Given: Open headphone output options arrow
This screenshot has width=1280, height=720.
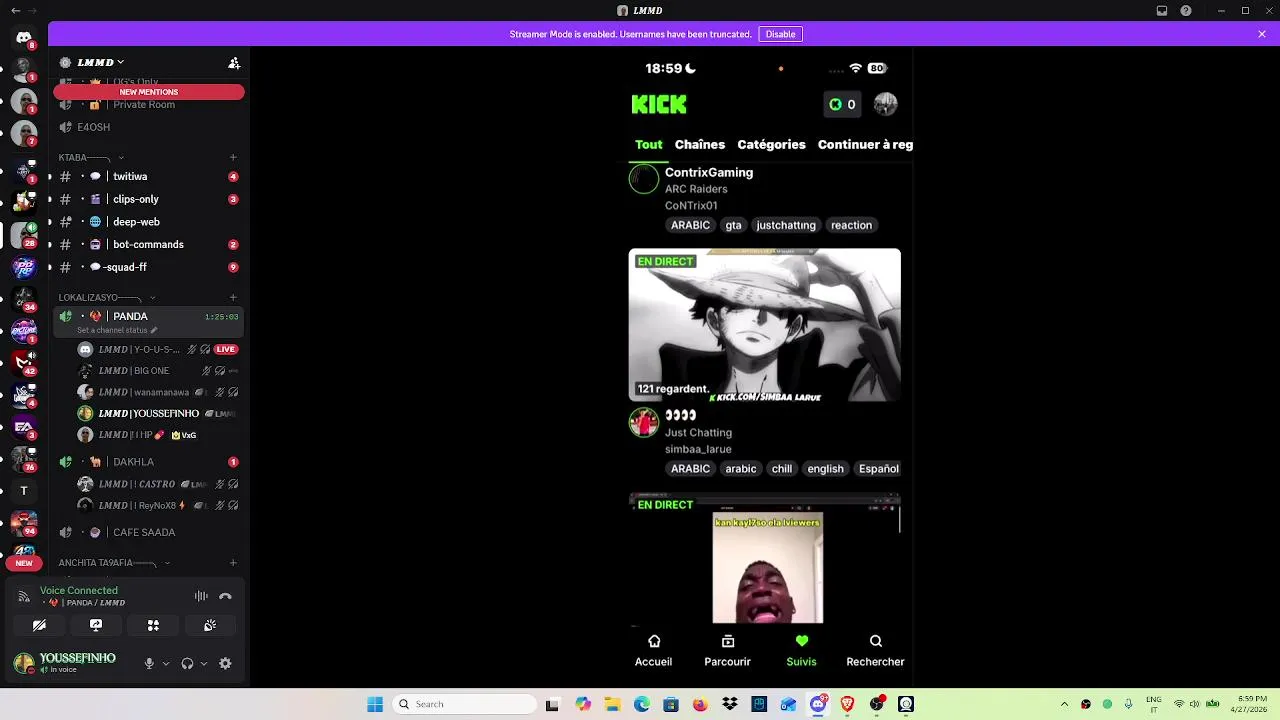Looking at the screenshot, I should 204,663.
